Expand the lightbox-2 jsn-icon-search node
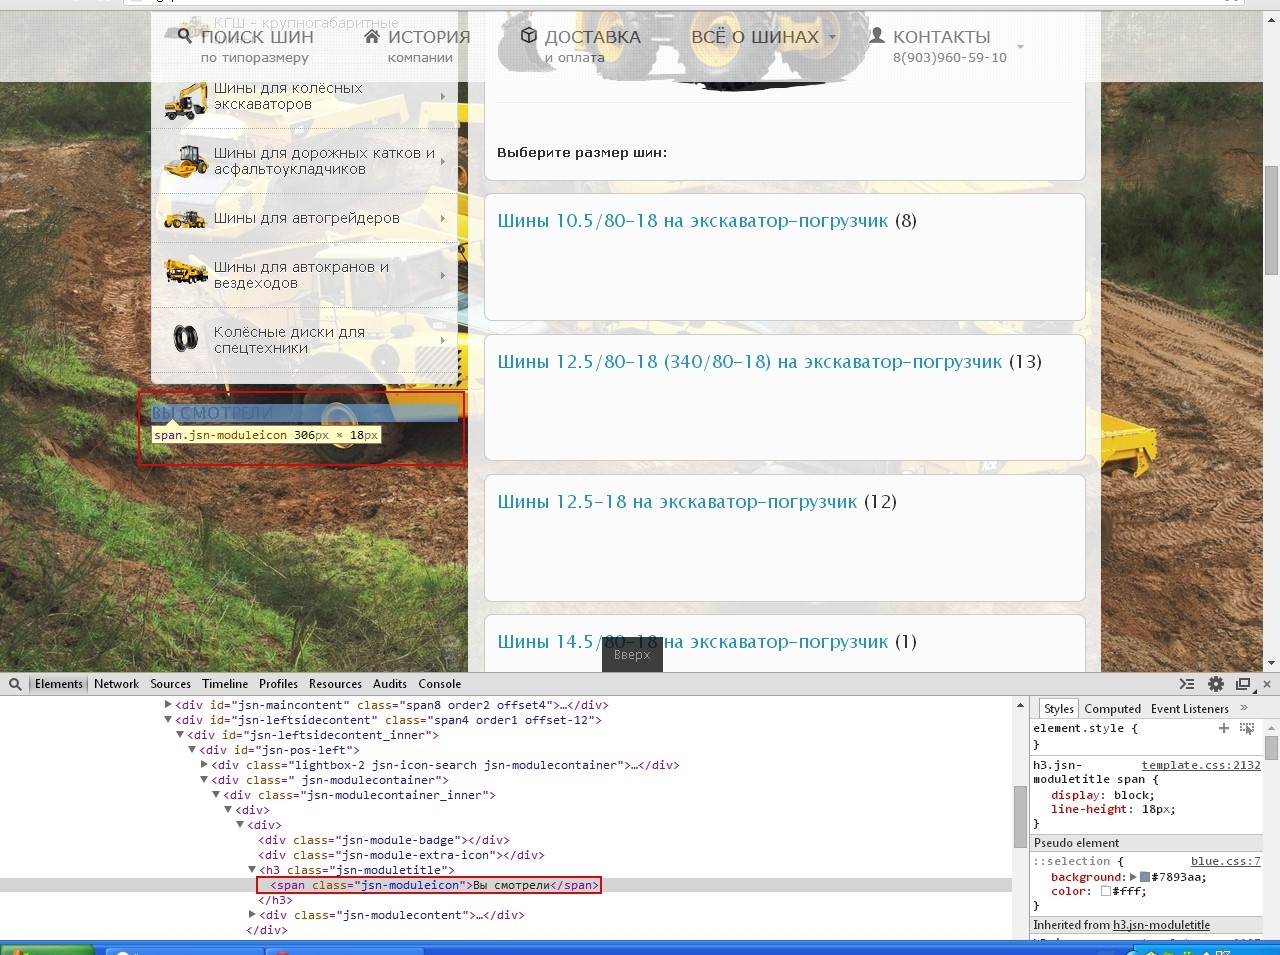The height and width of the screenshot is (955, 1280). point(204,765)
